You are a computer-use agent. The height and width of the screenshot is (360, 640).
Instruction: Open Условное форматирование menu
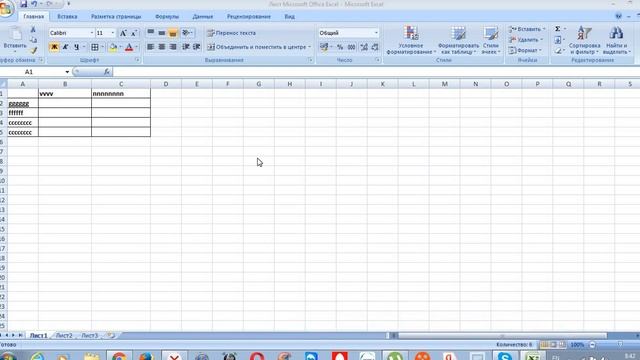(411, 40)
